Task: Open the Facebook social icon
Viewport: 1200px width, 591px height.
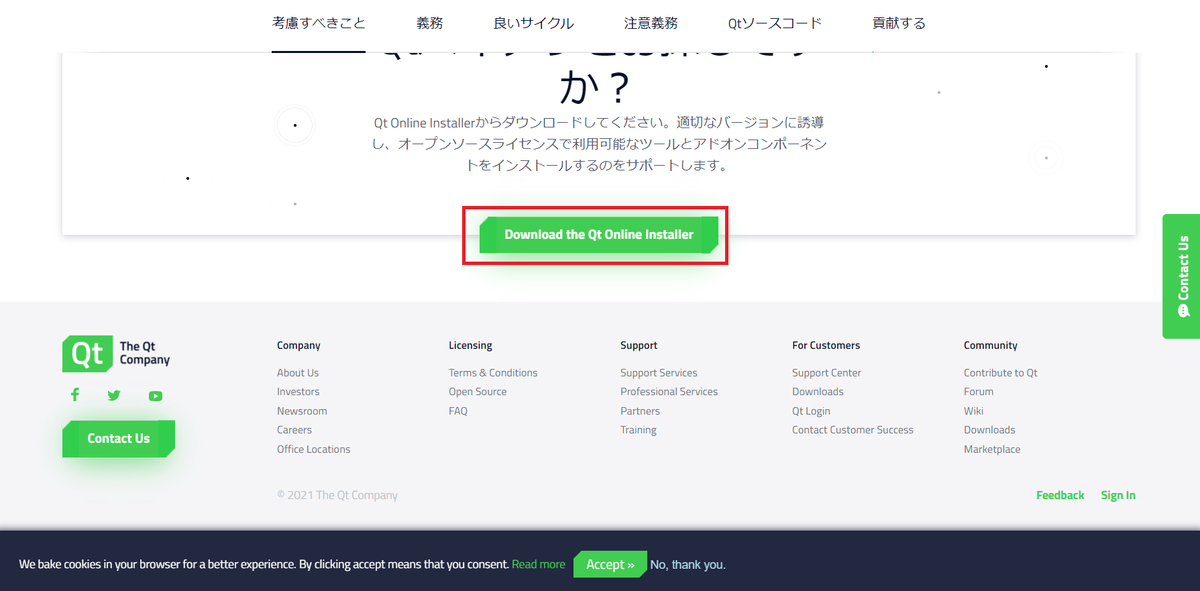Action: point(74,395)
